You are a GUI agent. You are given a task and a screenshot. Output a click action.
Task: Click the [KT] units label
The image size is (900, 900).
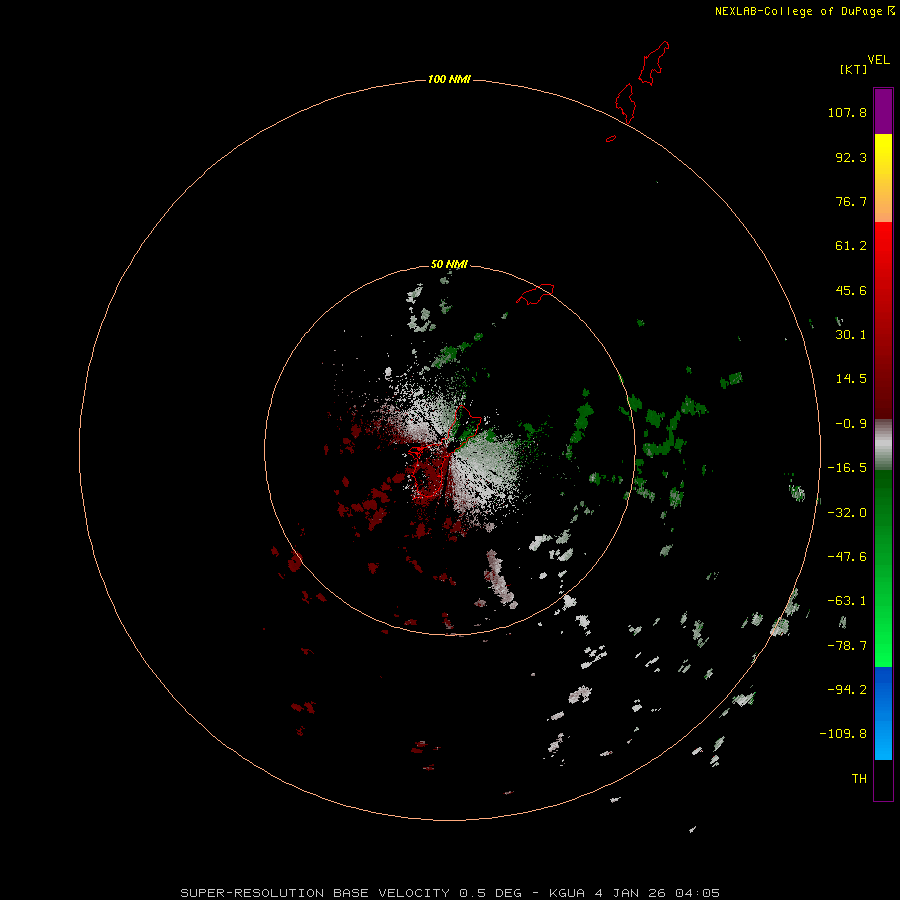854,69
